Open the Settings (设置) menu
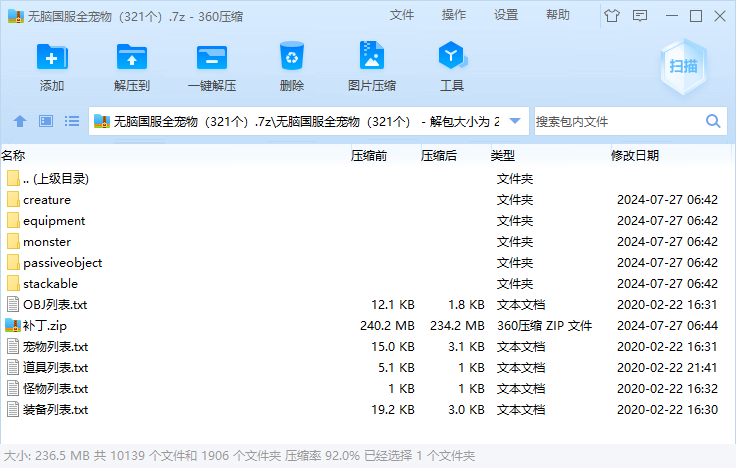The height and width of the screenshot is (468, 736). tap(506, 15)
